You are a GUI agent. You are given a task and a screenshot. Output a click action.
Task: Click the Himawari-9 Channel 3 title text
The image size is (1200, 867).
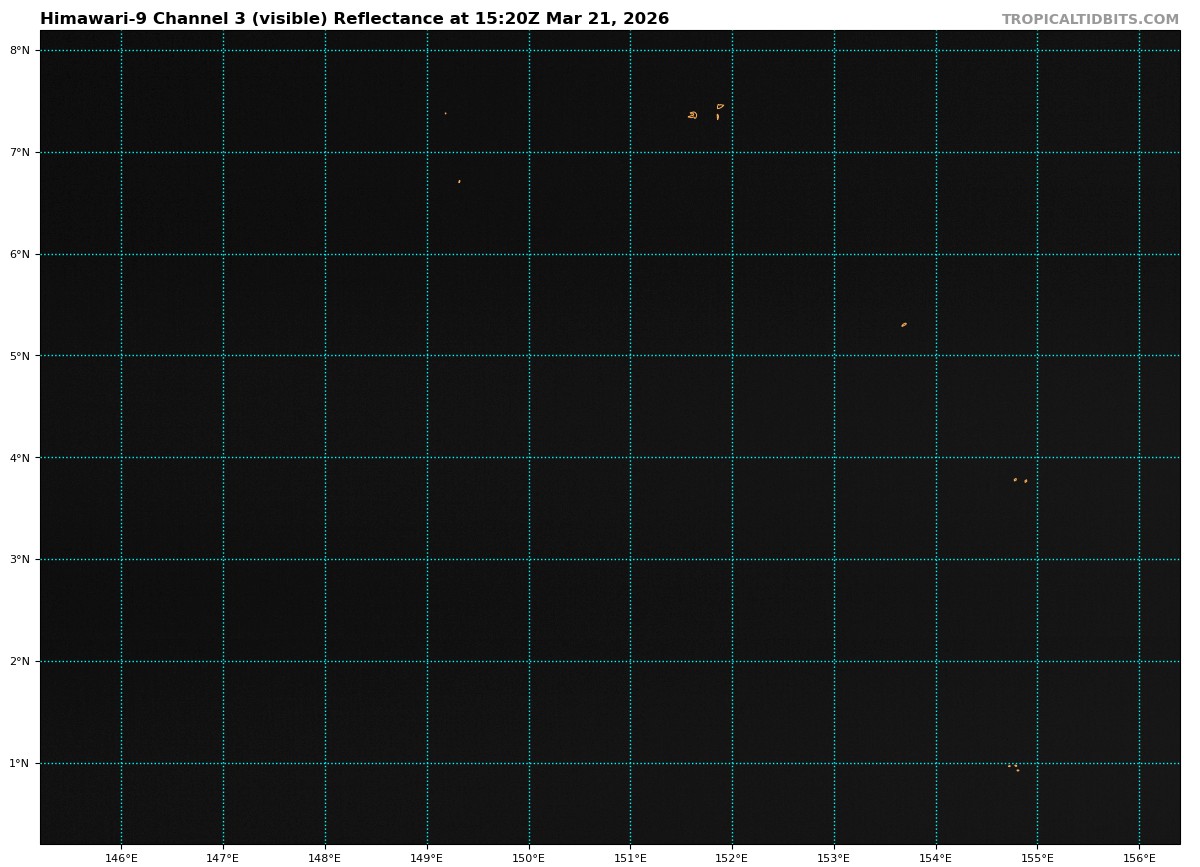pyautogui.click(x=354, y=19)
